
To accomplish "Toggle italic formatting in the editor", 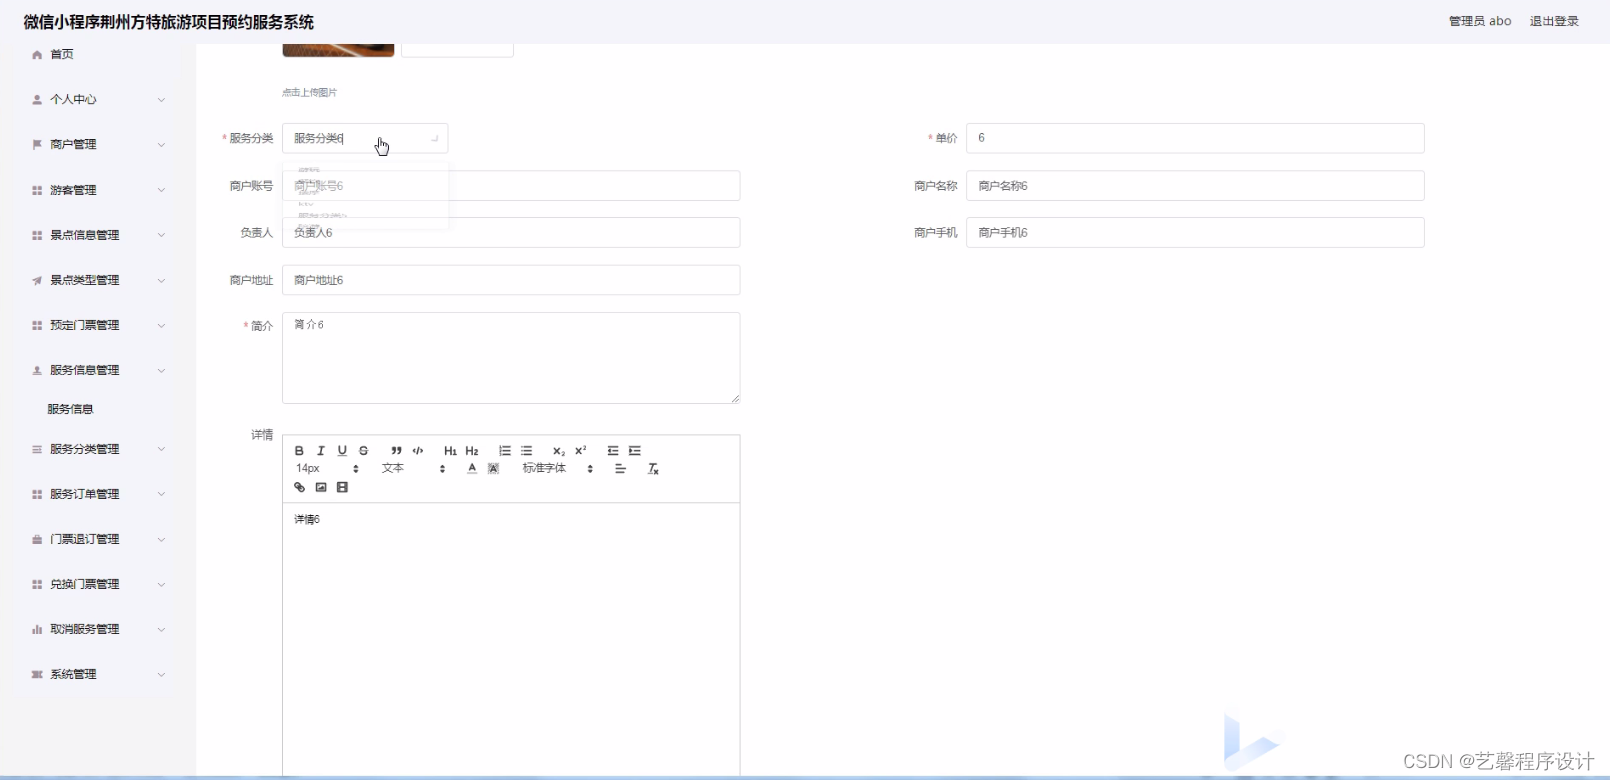I will point(321,451).
